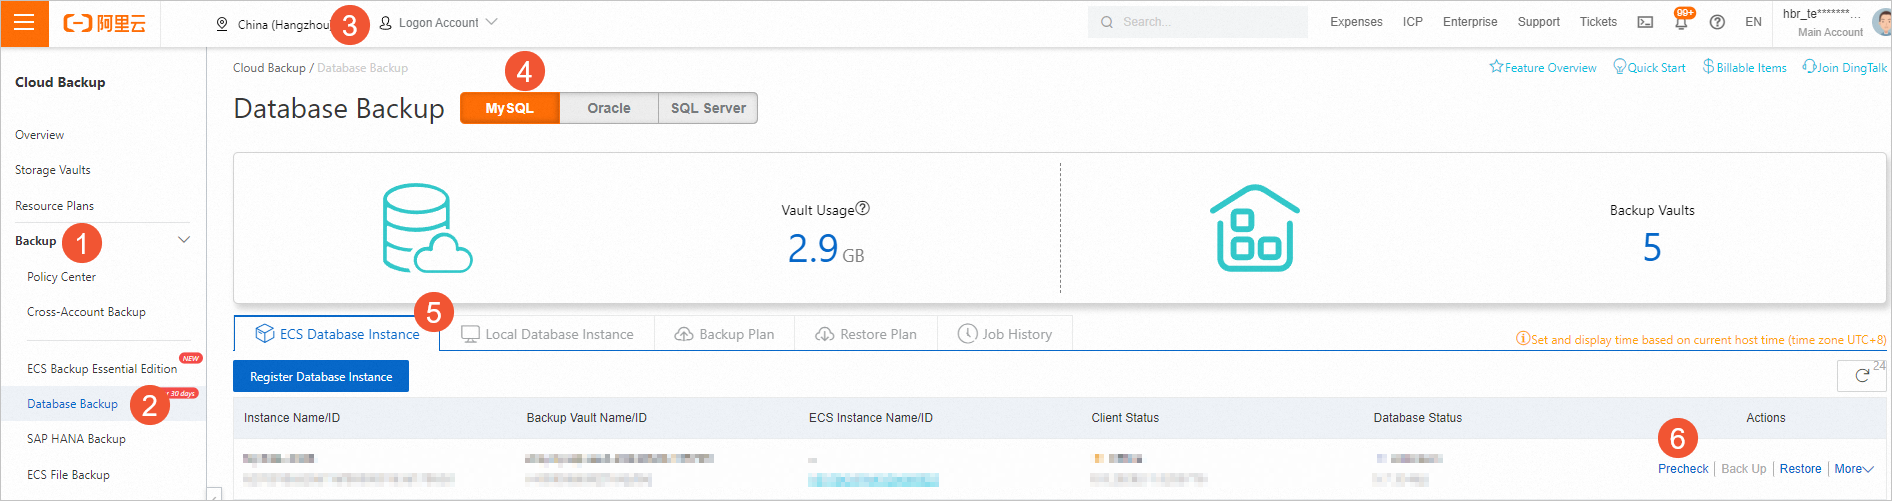Click the Vault Usage help tooltip icon
Image resolution: width=1892 pixels, height=501 pixels.
point(863,209)
